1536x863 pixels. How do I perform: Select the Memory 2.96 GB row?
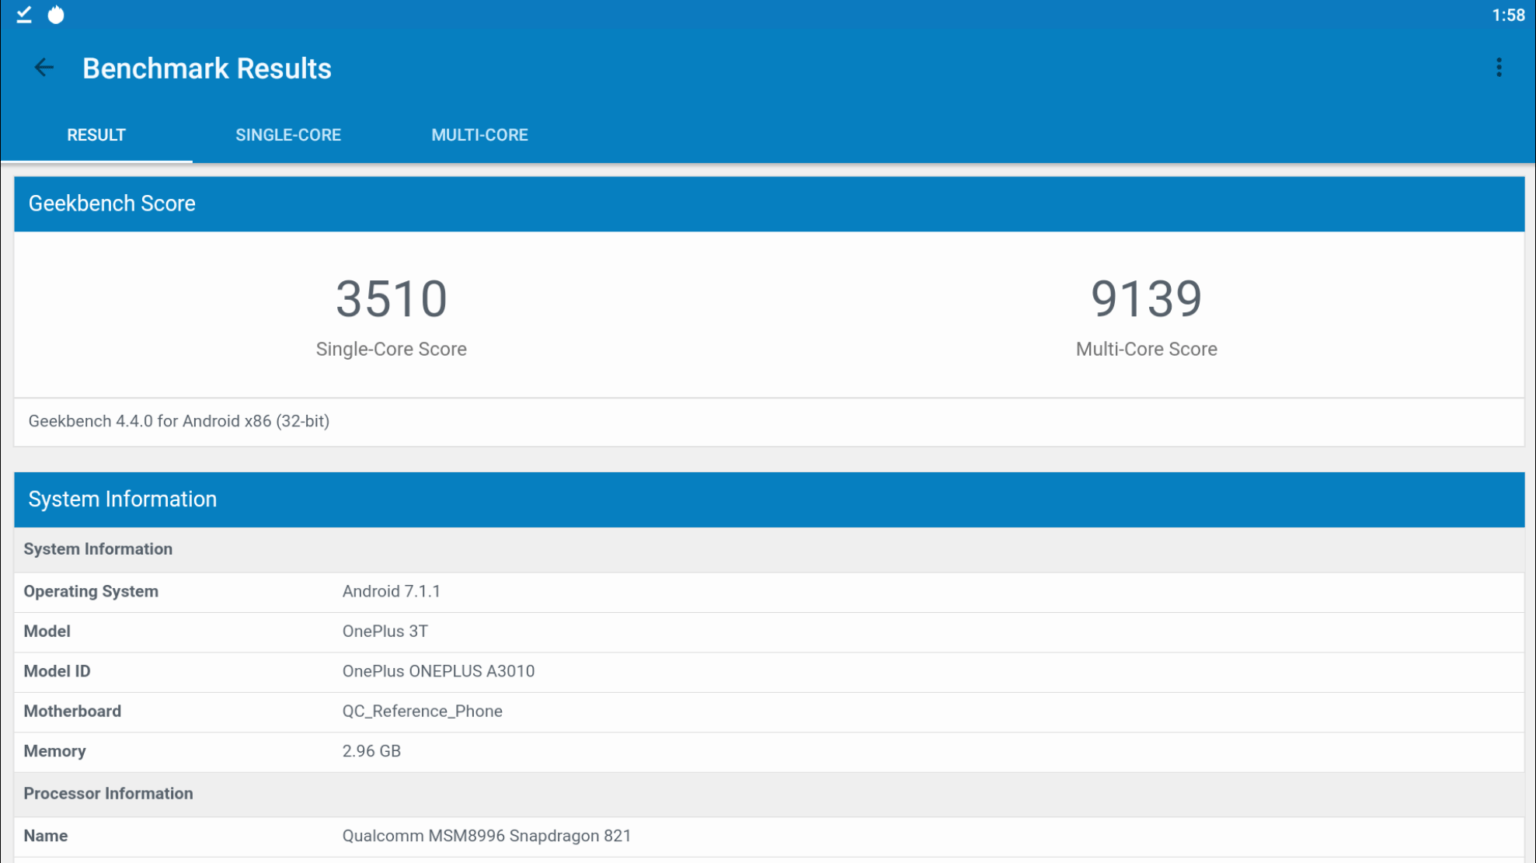pyautogui.click(x=768, y=752)
